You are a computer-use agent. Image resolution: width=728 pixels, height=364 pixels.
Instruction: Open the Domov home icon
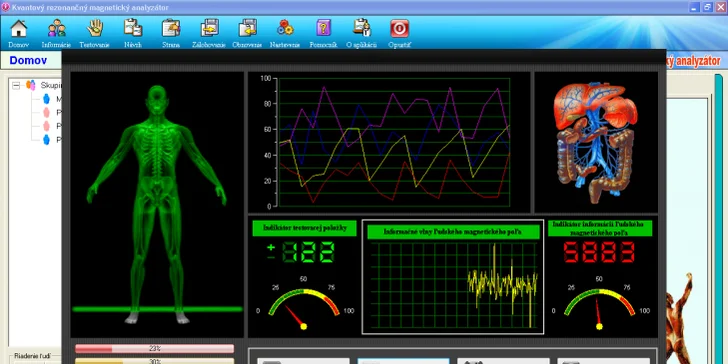click(x=19, y=33)
